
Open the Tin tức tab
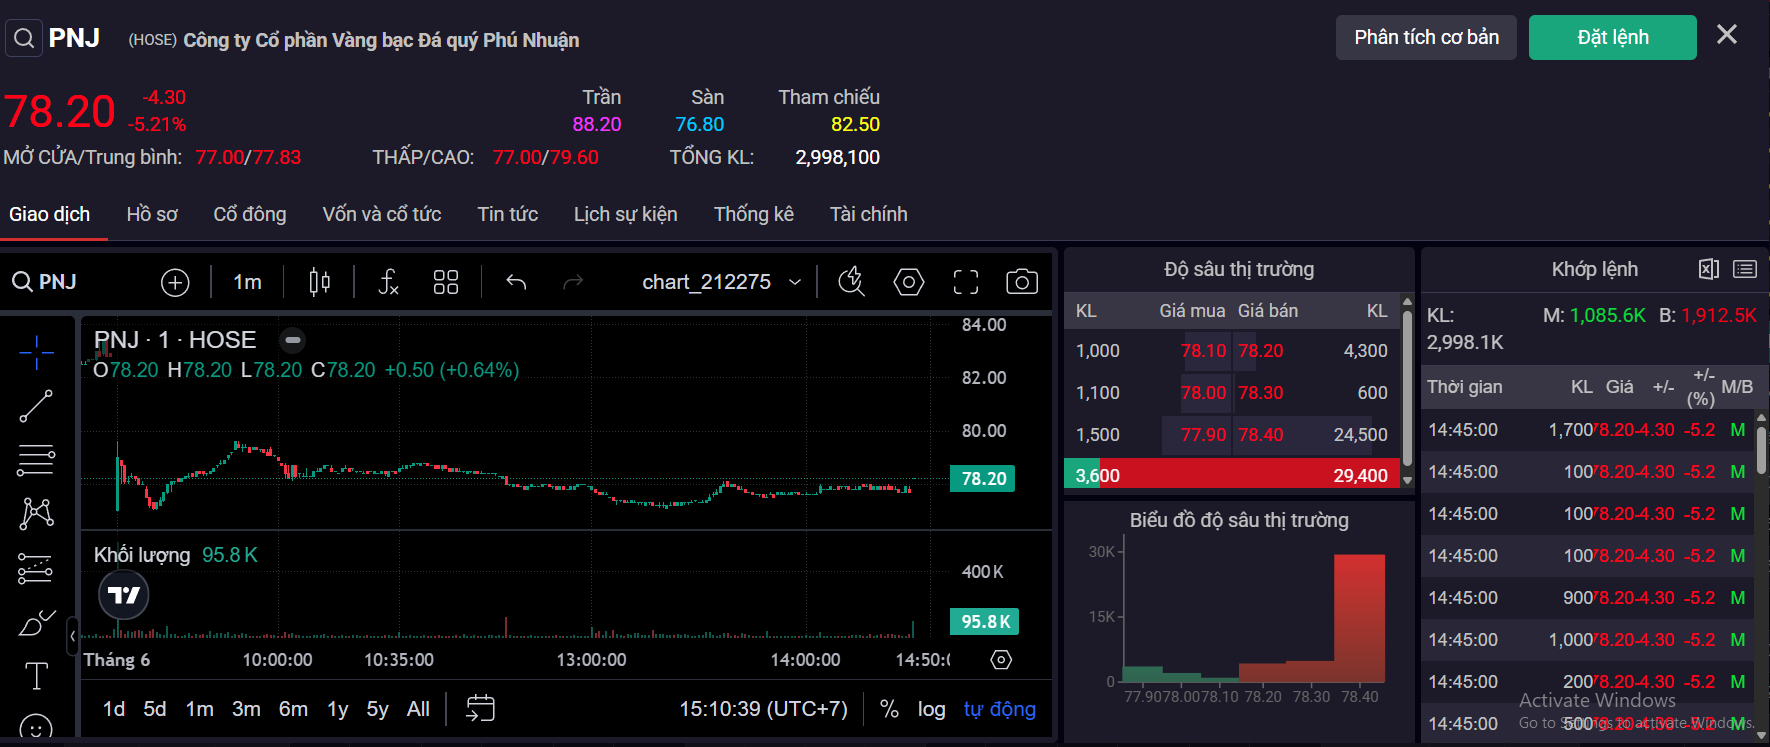pos(508,214)
